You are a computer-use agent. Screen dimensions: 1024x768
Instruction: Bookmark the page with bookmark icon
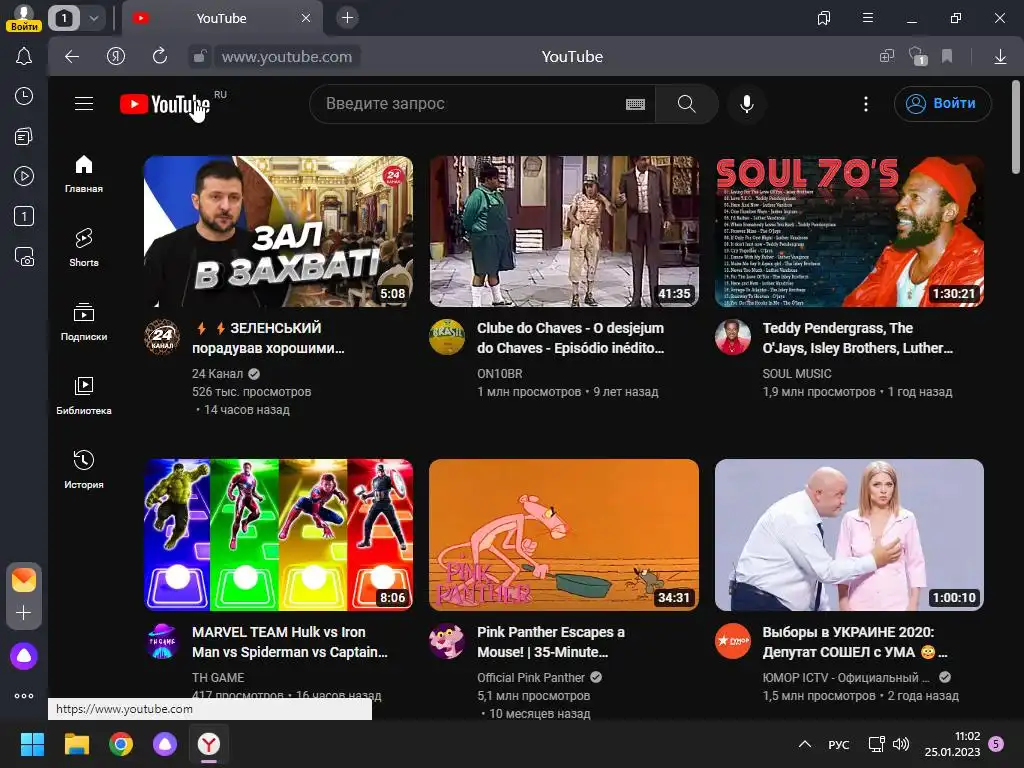point(947,57)
